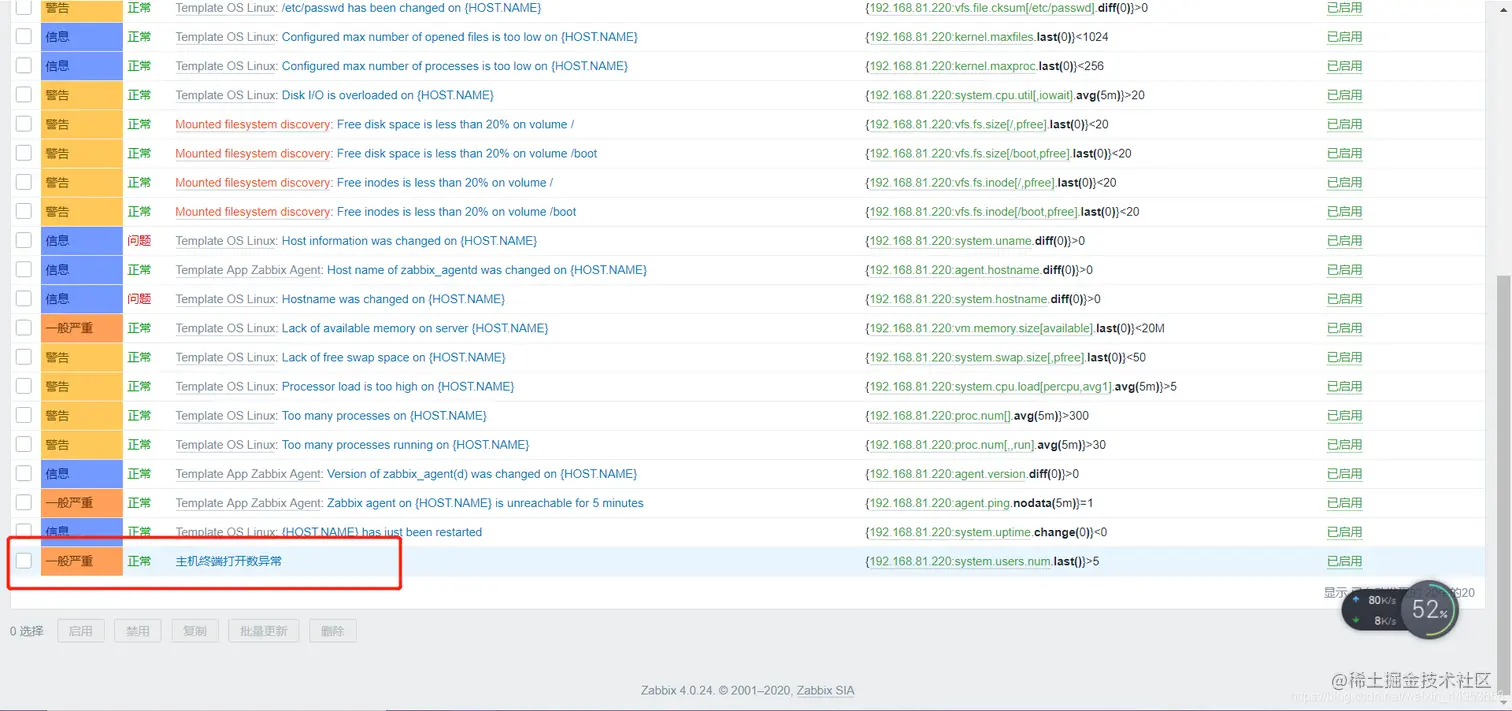Select checkbox for max number of opened files
Screen dimensions: 1512x711
[x=24, y=37]
